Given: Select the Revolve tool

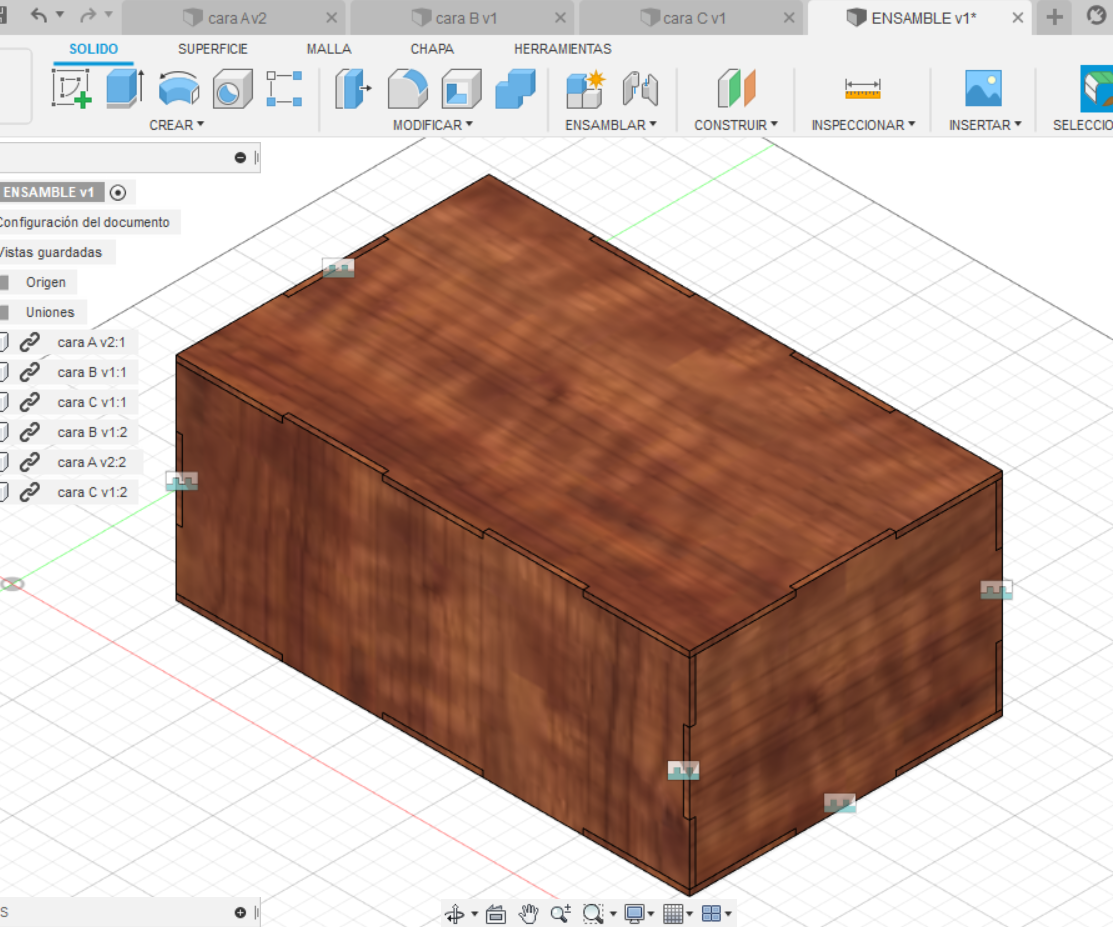Looking at the screenshot, I should point(179,89).
